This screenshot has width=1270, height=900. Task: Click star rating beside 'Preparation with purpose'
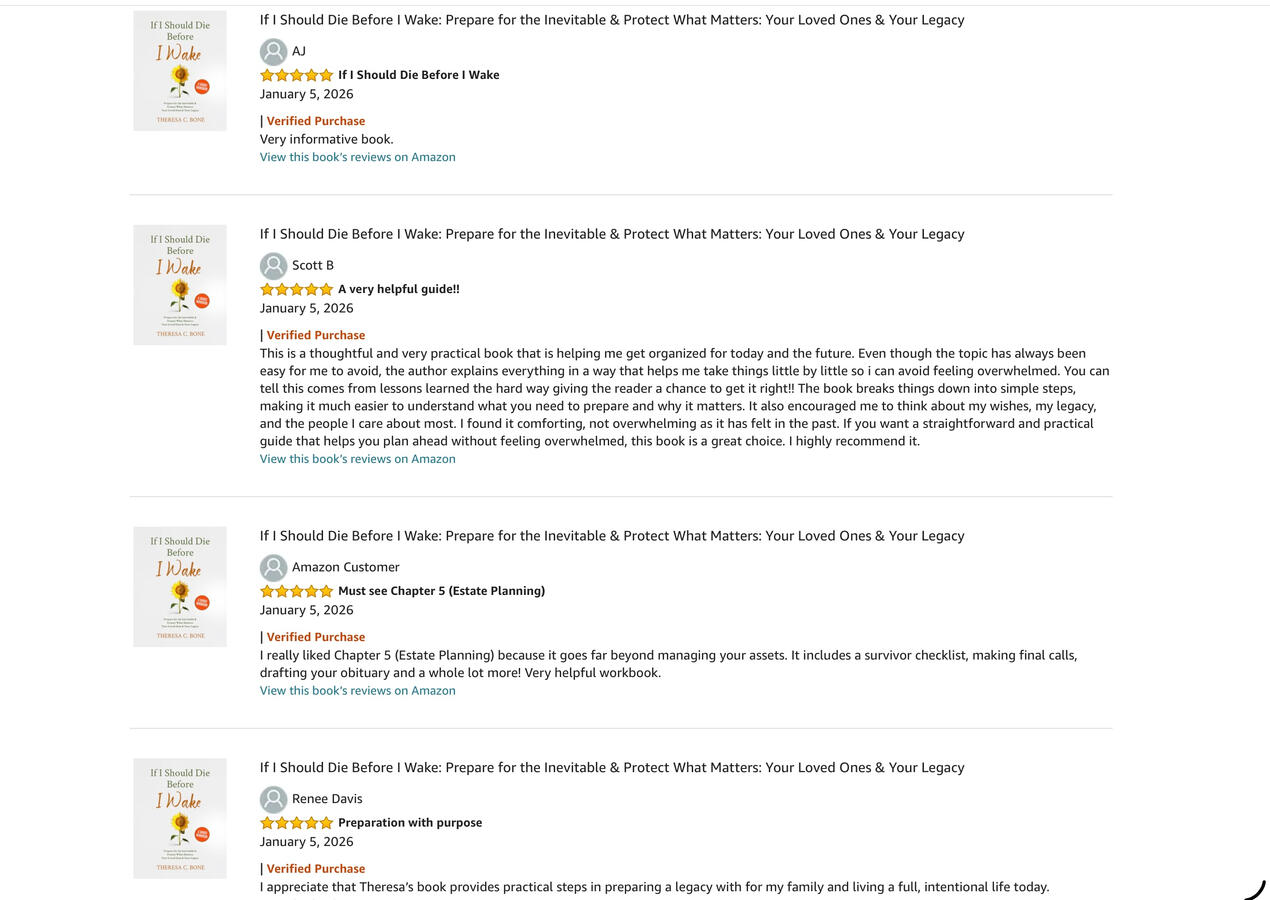tap(296, 823)
